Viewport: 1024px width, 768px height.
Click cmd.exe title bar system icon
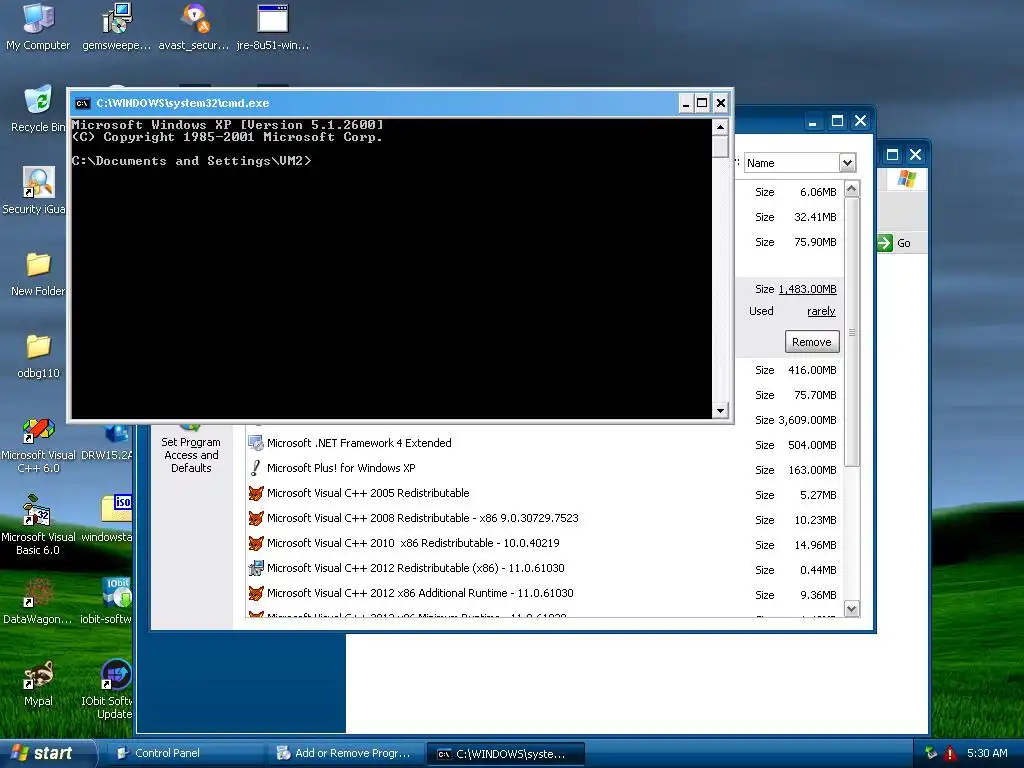point(82,103)
